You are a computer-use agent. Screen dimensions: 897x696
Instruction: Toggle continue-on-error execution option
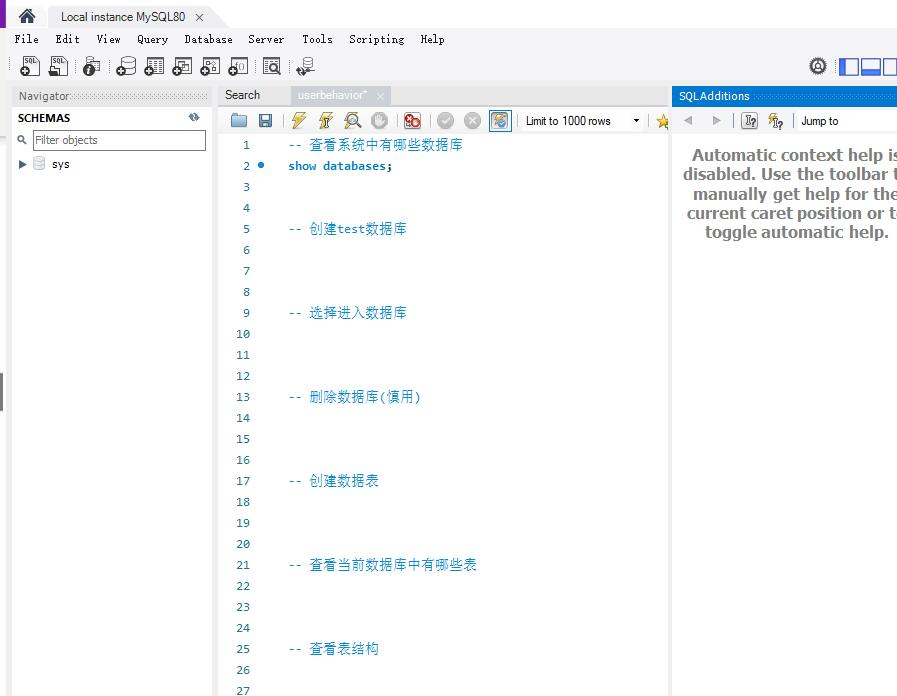point(412,121)
